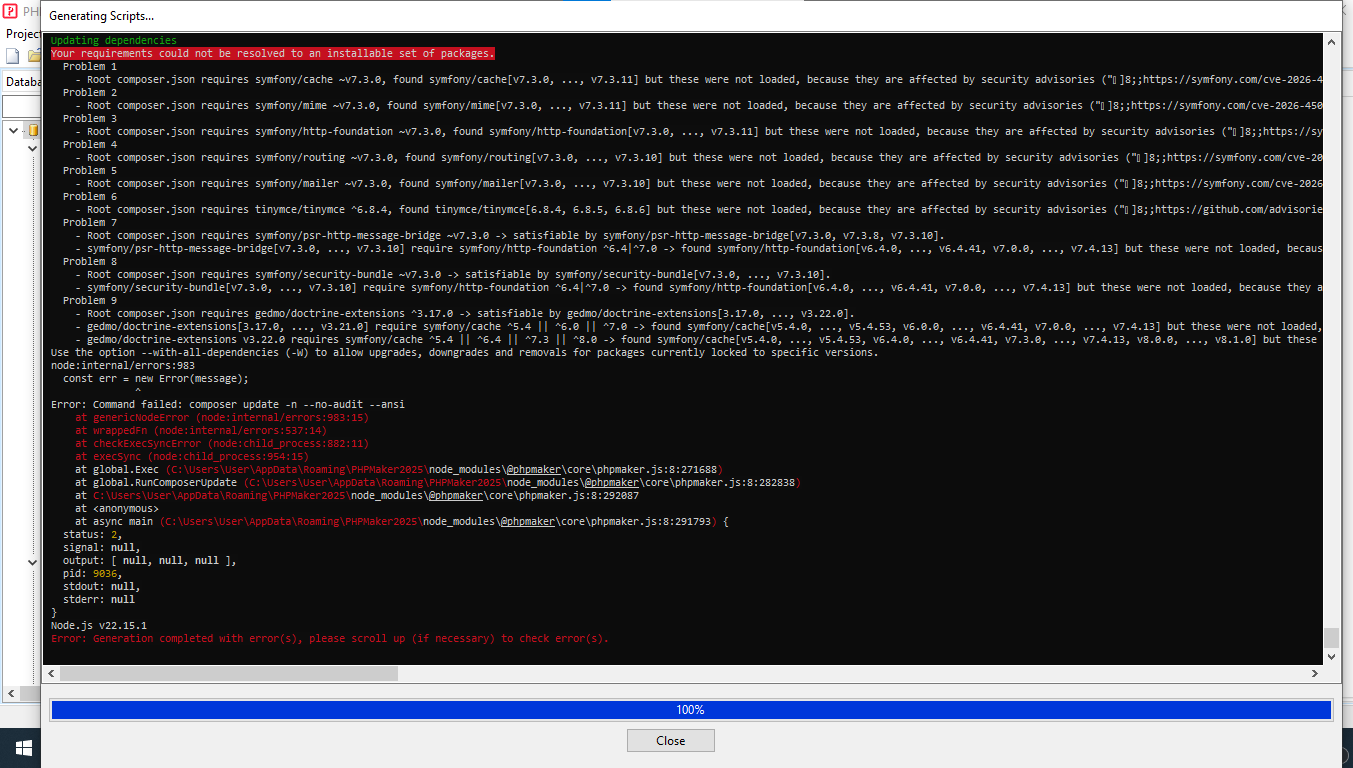1353x768 pixels.
Task: Click the down arrow of the console scrollbar
Action: [x=1330, y=657]
